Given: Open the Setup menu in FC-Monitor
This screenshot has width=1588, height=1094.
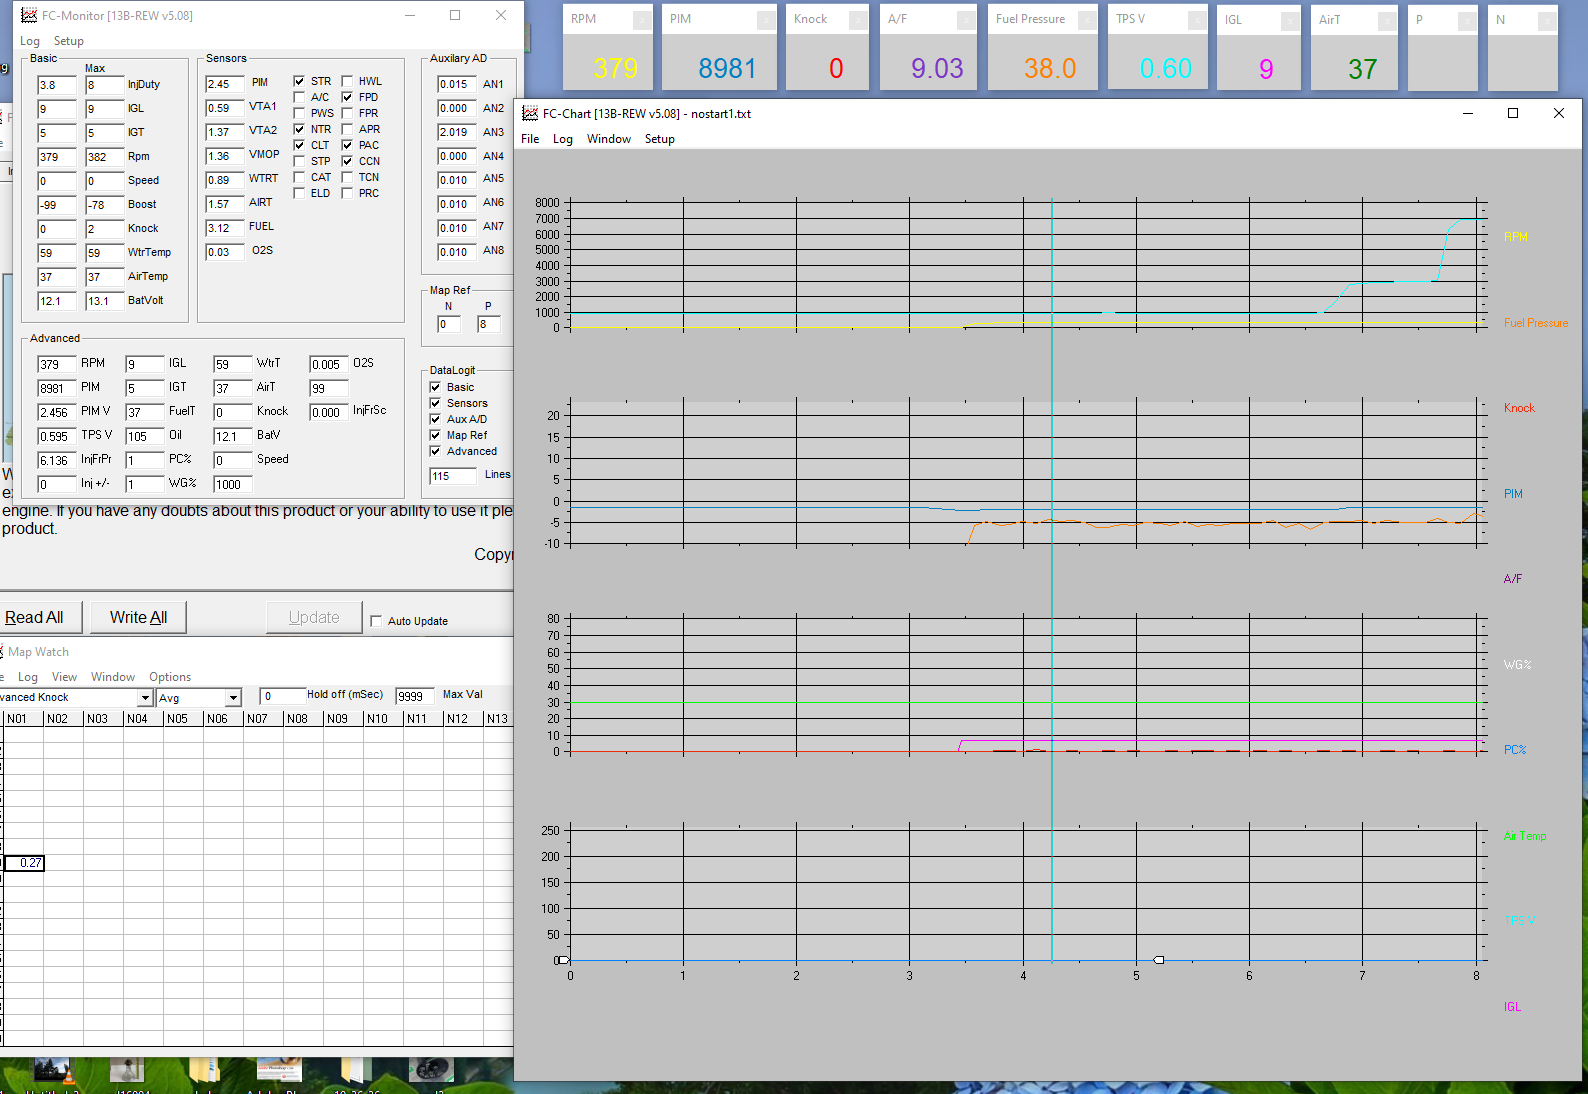Looking at the screenshot, I should pyautogui.click(x=68, y=41).
